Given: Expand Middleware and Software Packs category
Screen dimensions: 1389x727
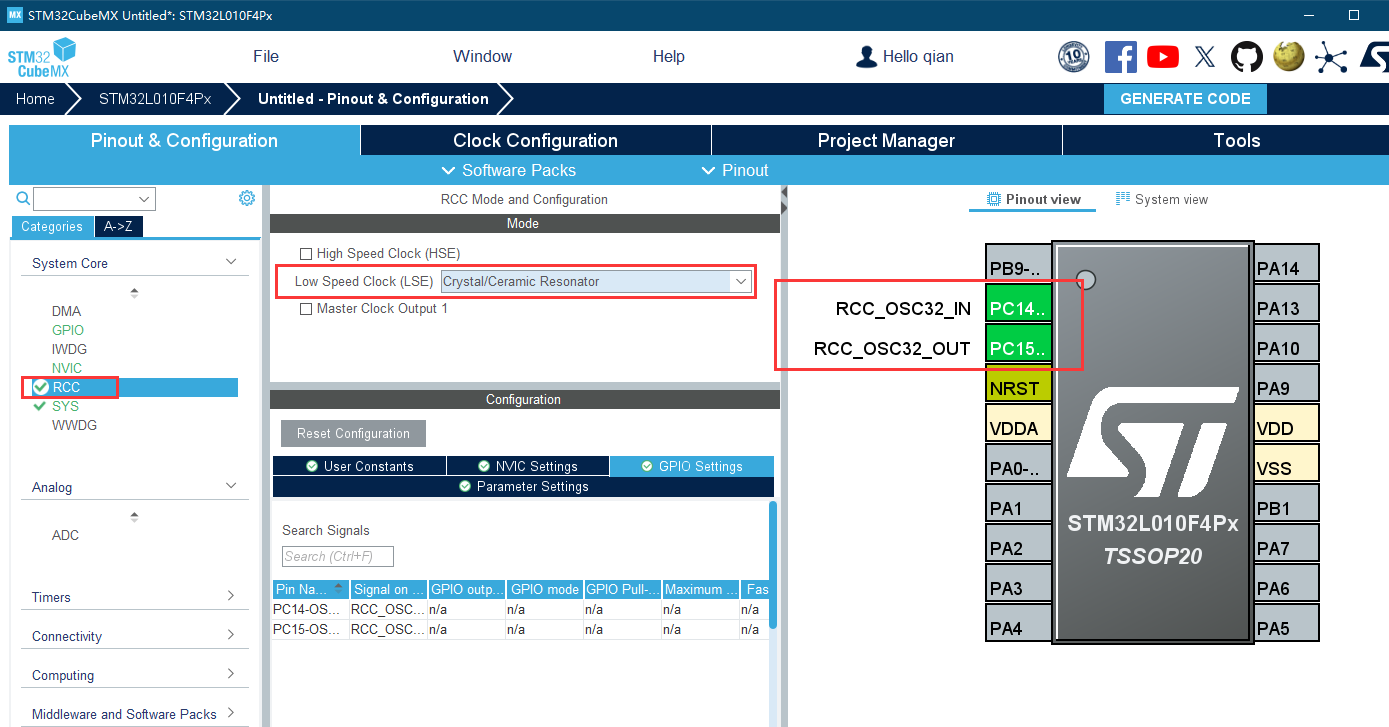Looking at the screenshot, I should (231, 713).
